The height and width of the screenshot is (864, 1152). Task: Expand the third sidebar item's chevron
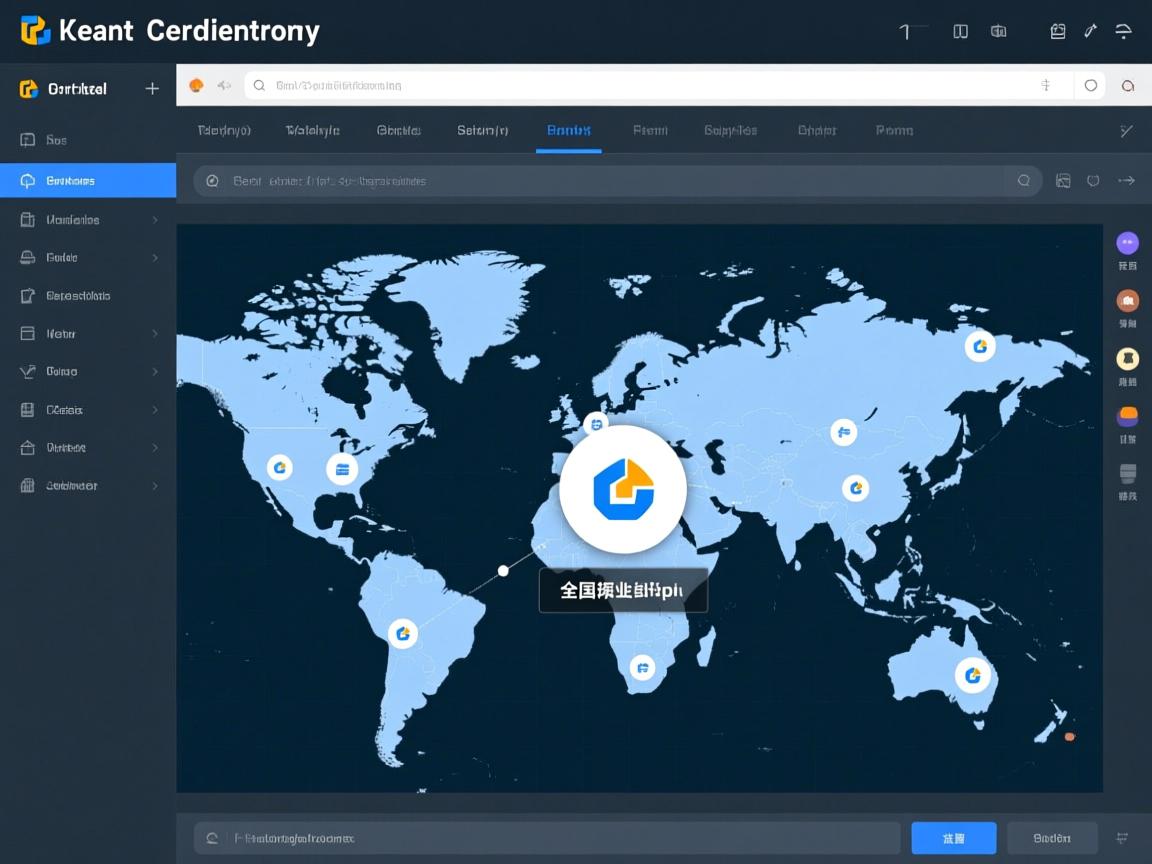coord(155,220)
